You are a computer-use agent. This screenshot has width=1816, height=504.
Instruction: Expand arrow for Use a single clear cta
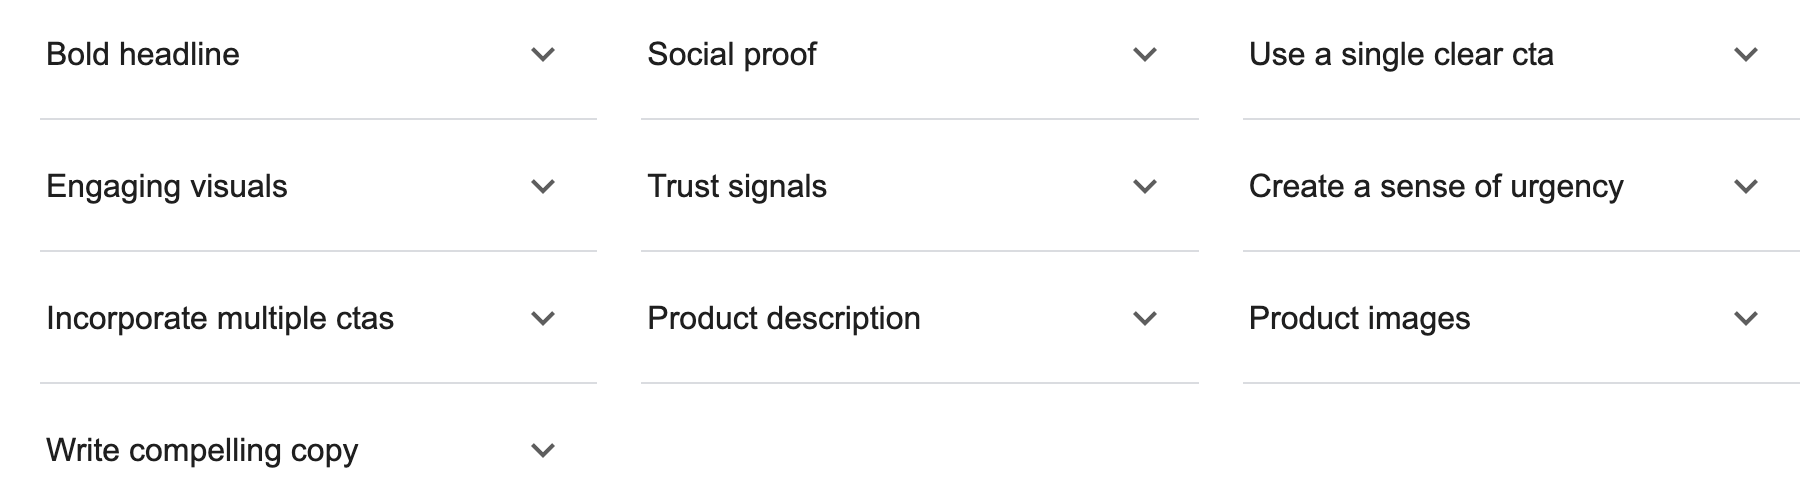tap(1746, 55)
